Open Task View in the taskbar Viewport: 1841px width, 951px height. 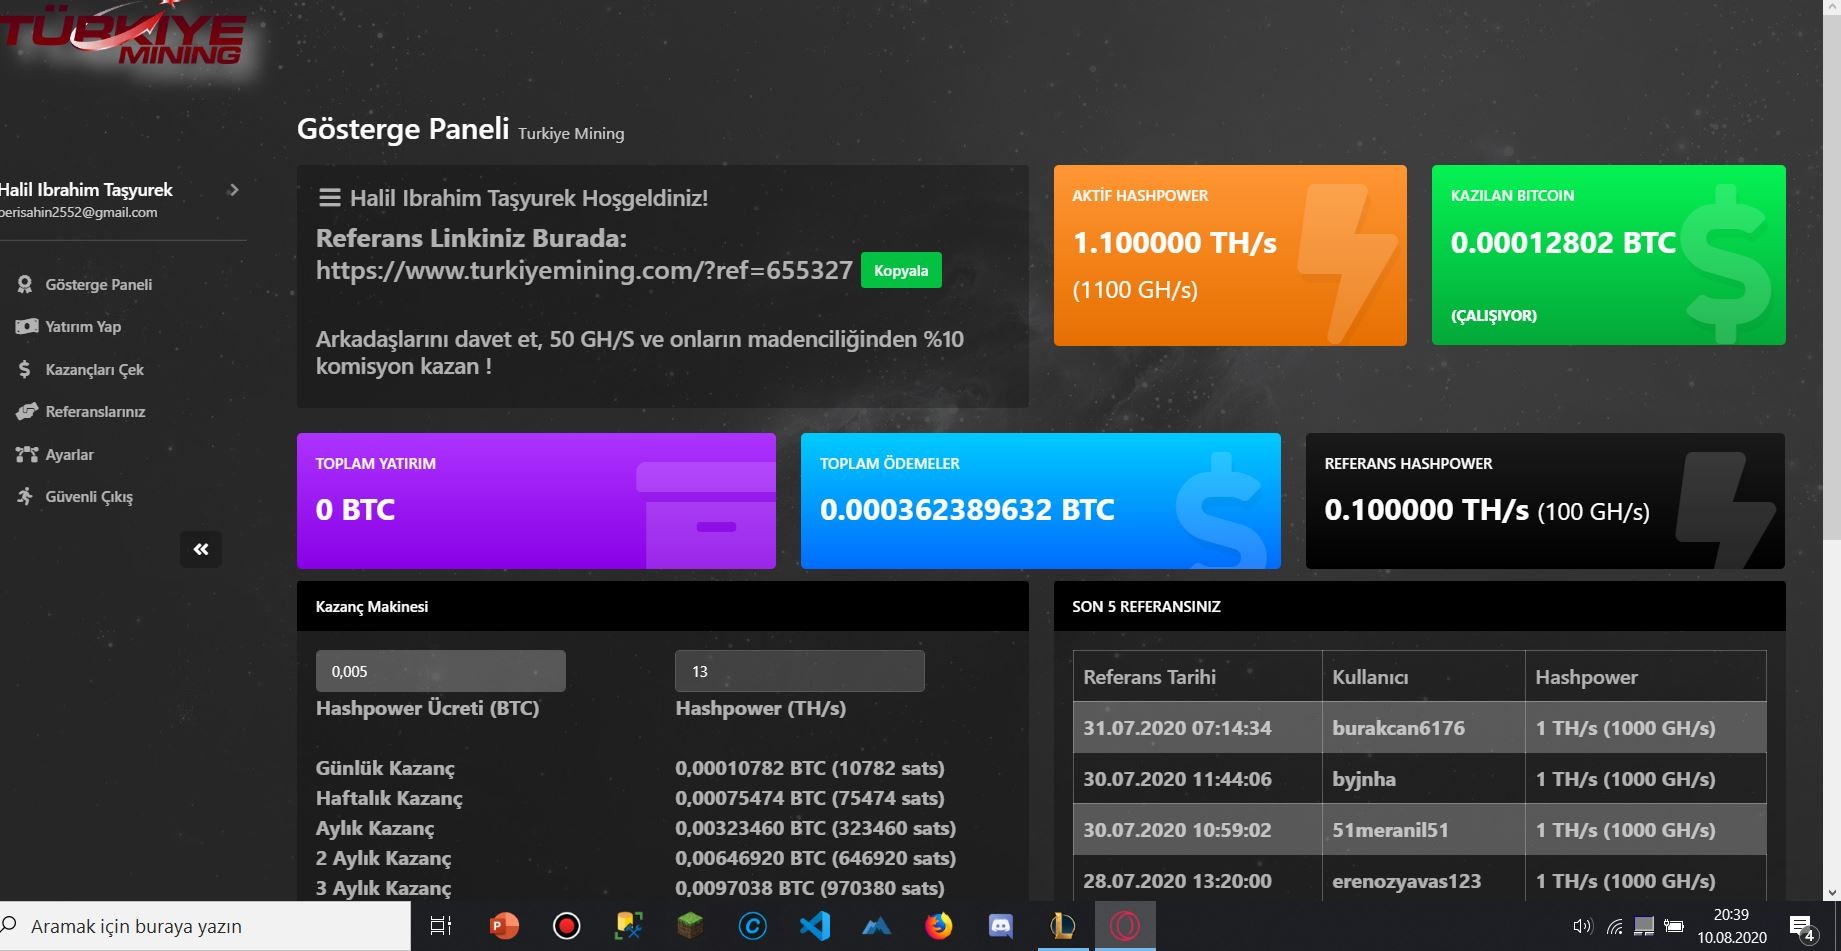pos(441,926)
